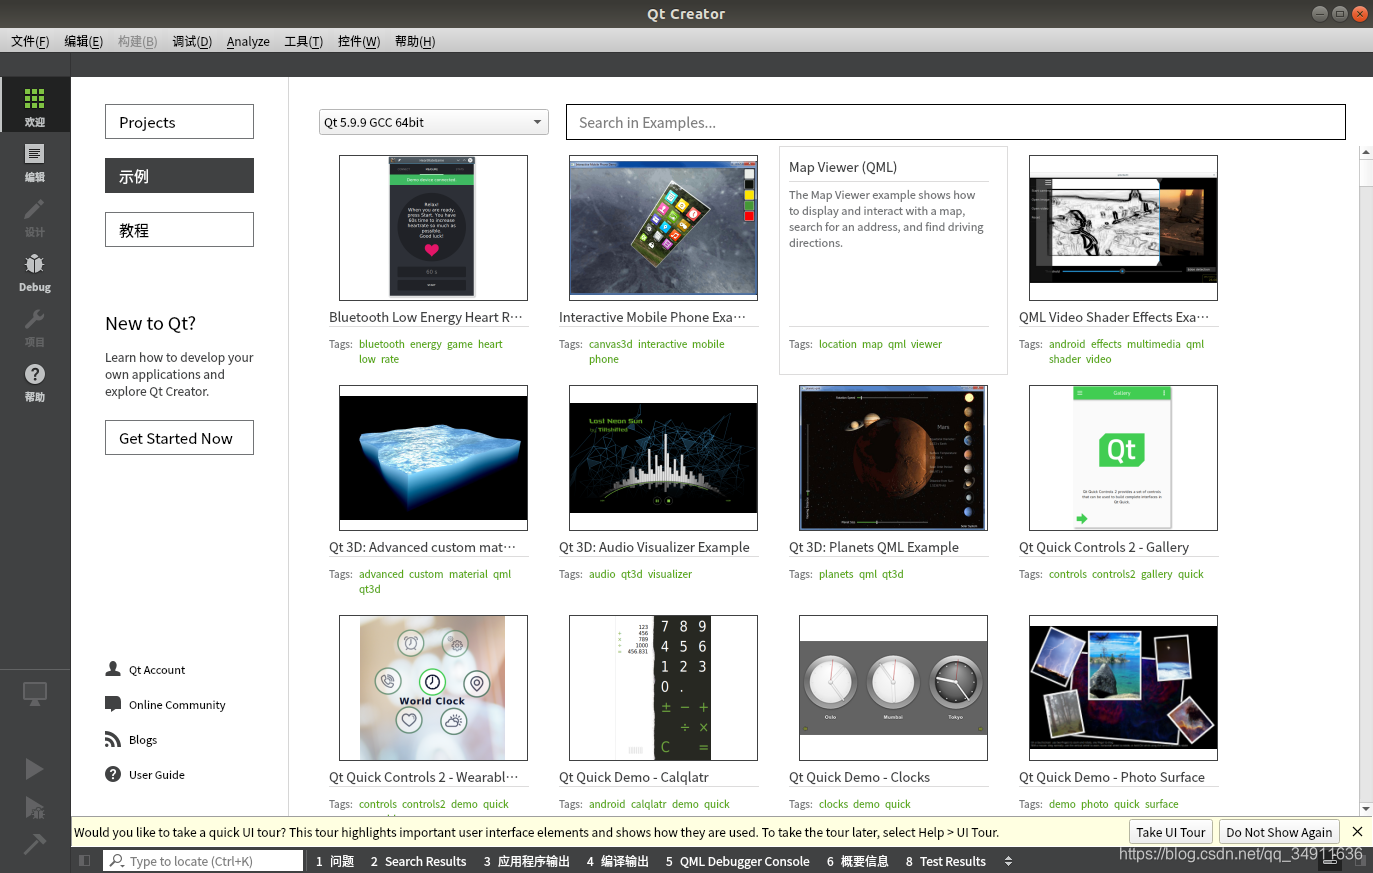Click the kit selector monitor icon
Screen dimensions: 1373x873
pos(35,693)
